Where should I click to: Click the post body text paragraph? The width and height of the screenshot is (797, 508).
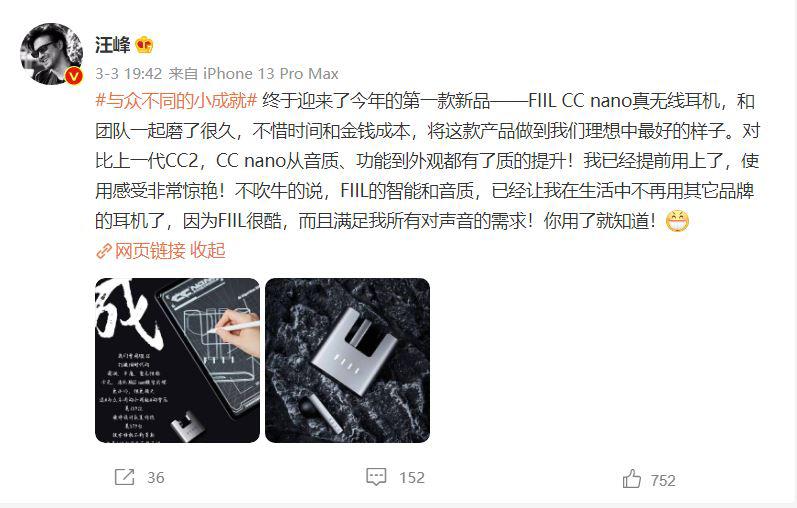[427, 161]
